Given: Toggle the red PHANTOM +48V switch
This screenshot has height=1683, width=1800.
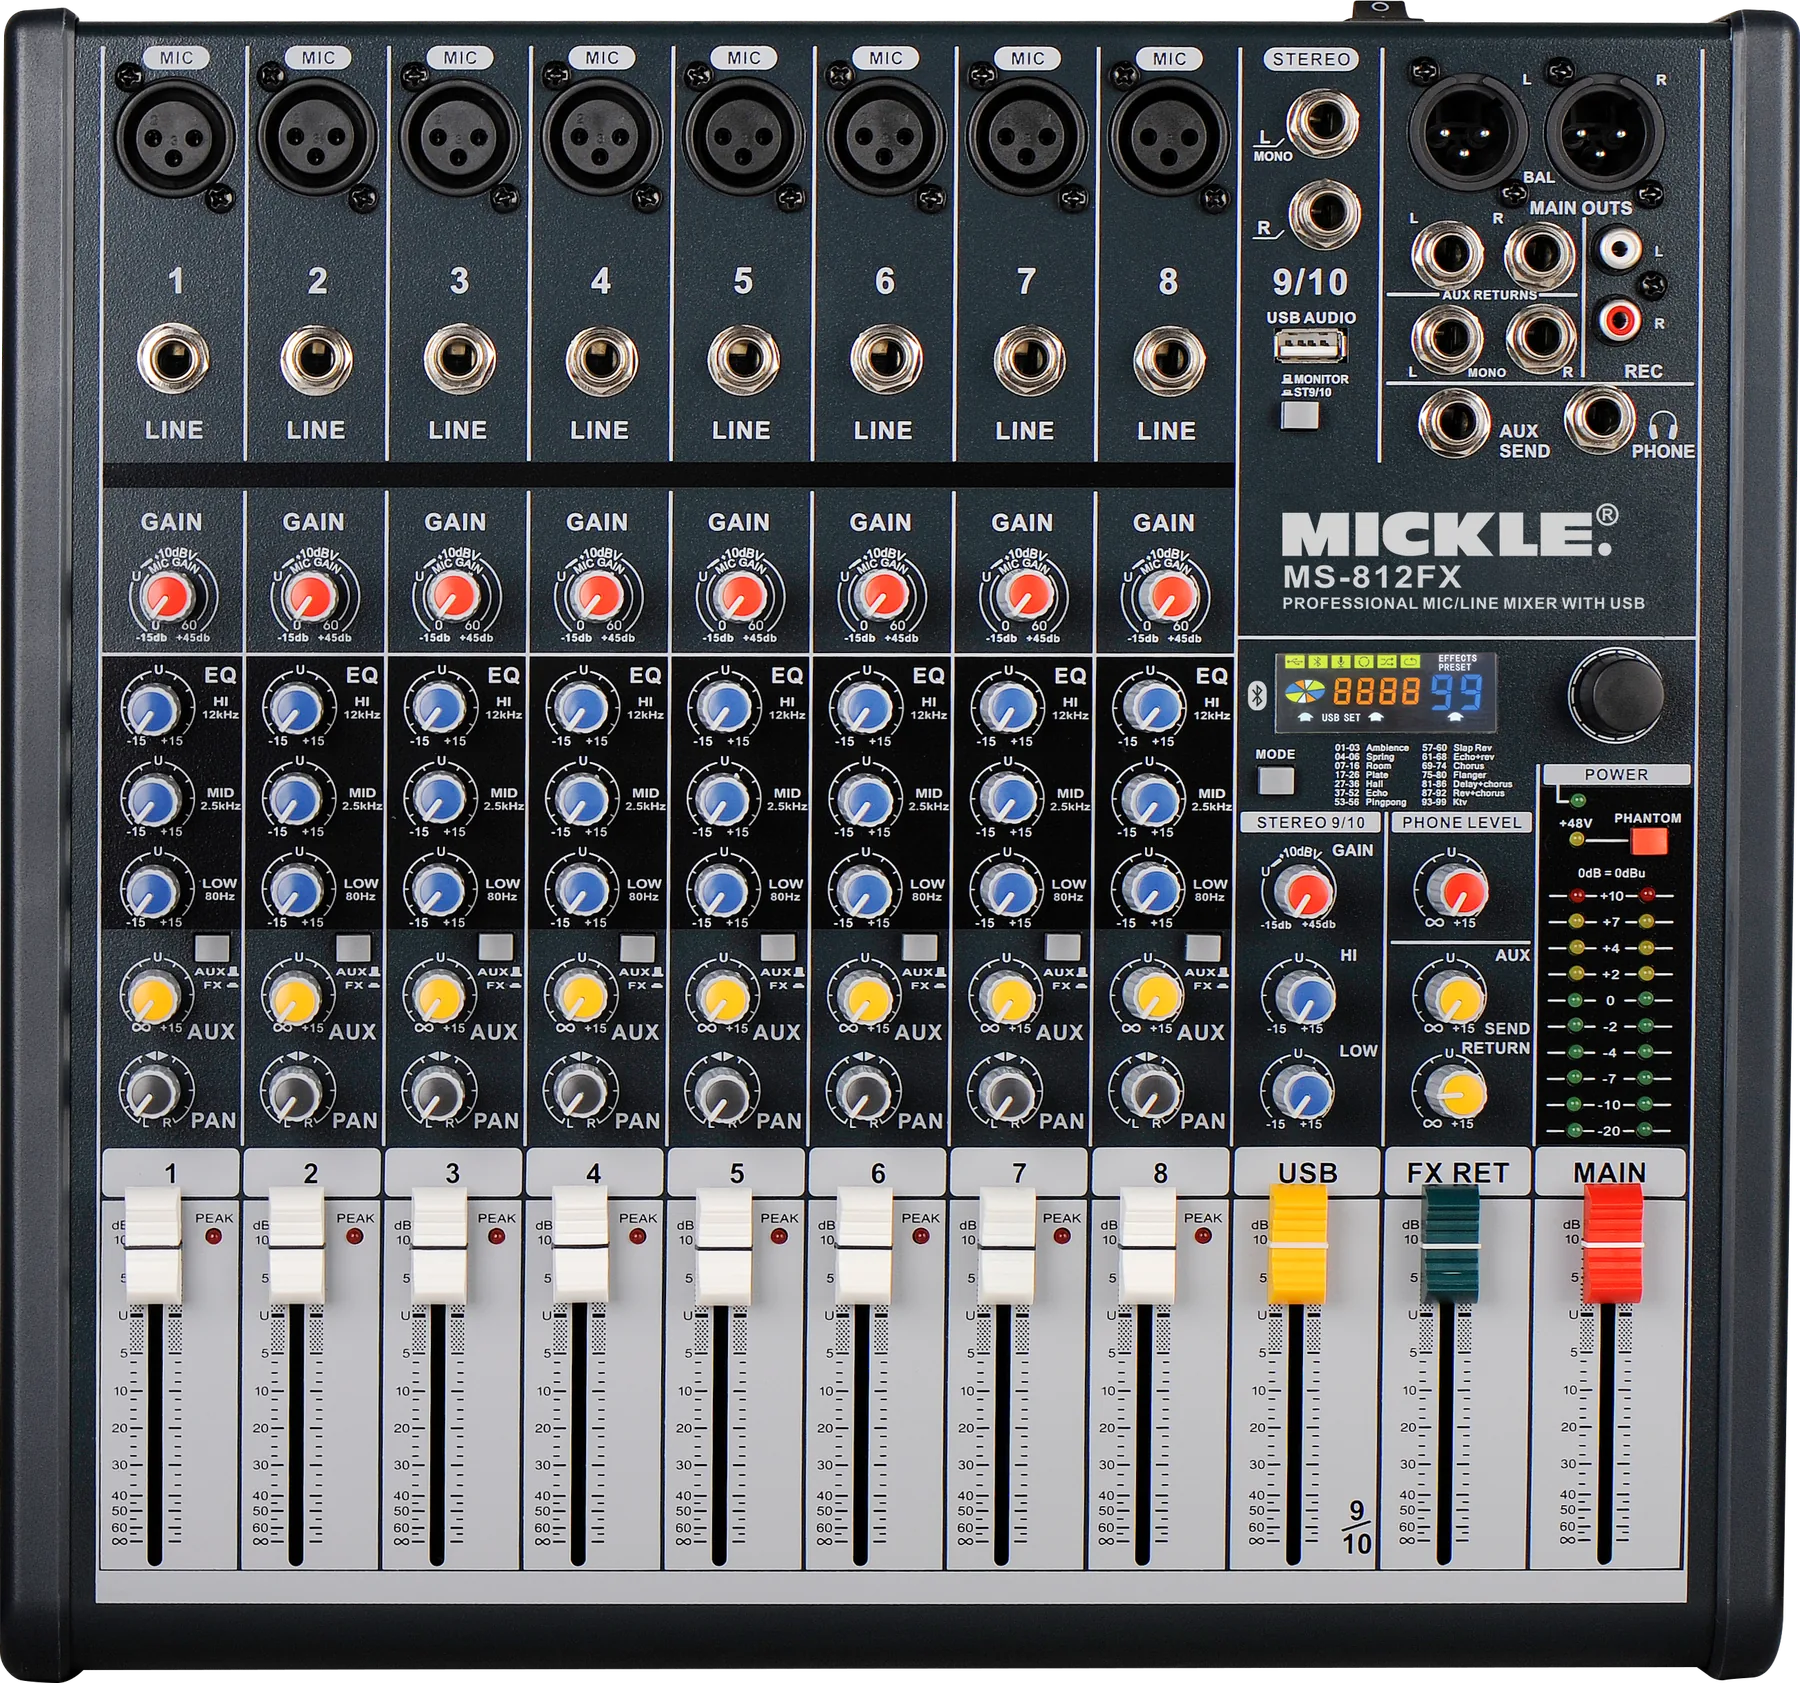Looking at the screenshot, I should pos(1649,842).
